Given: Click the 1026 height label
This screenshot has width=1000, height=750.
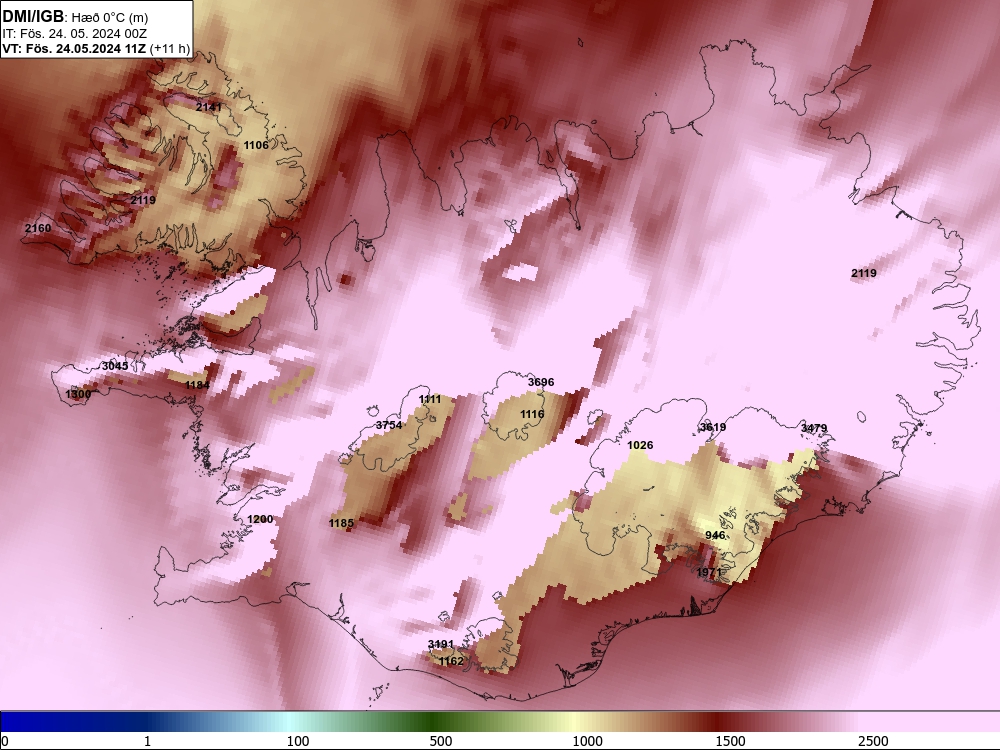Looking at the screenshot, I should [x=640, y=445].
